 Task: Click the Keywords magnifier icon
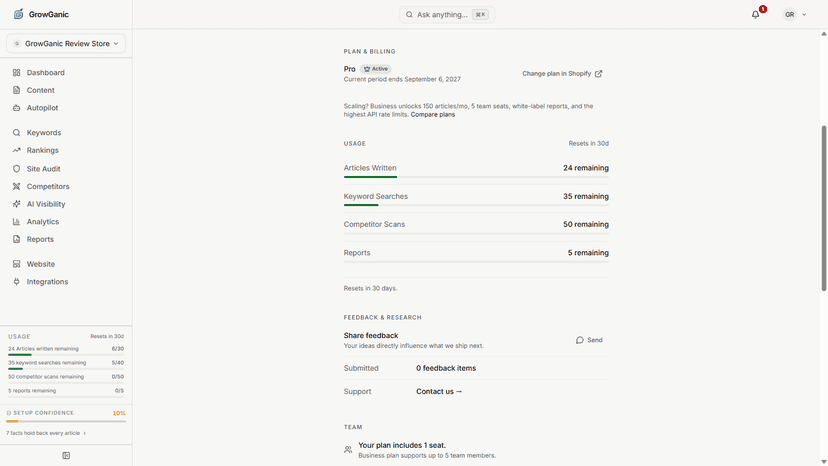(16, 133)
